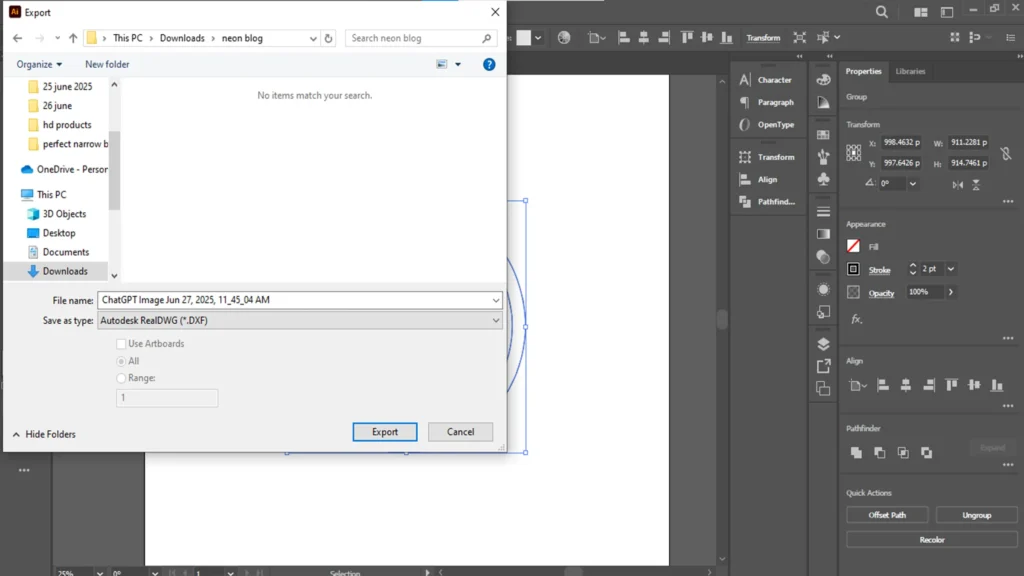Screen dimensions: 1024x576
Task: Click the Isolate Selected Object icon
Action: tap(799, 38)
